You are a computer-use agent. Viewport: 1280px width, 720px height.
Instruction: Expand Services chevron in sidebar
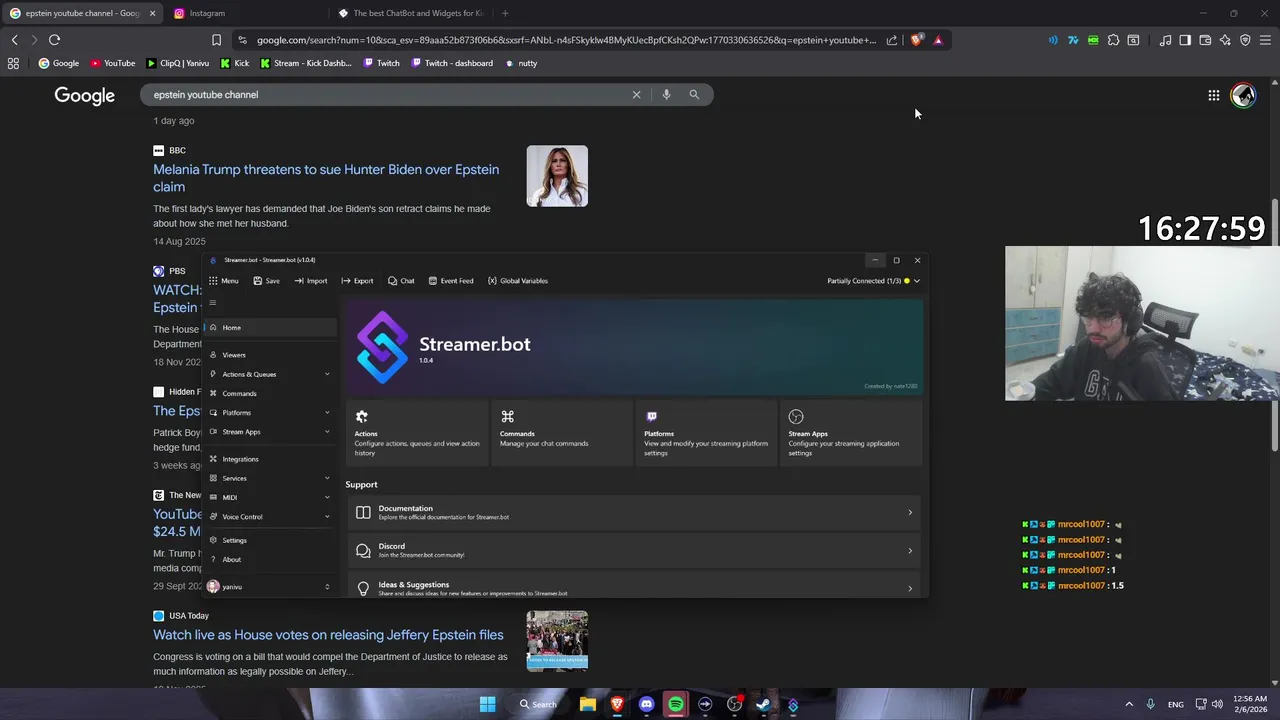pyautogui.click(x=327, y=478)
